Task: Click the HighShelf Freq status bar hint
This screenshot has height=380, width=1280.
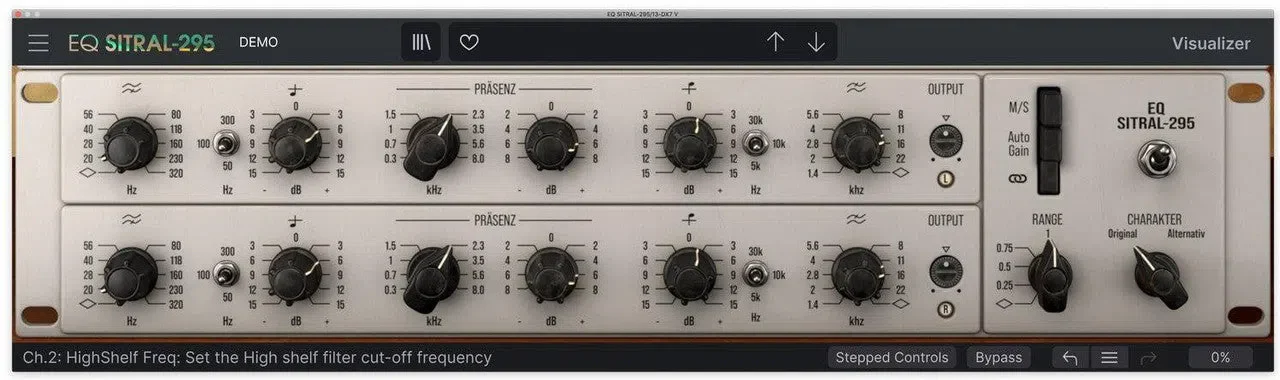Action: pos(257,357)
